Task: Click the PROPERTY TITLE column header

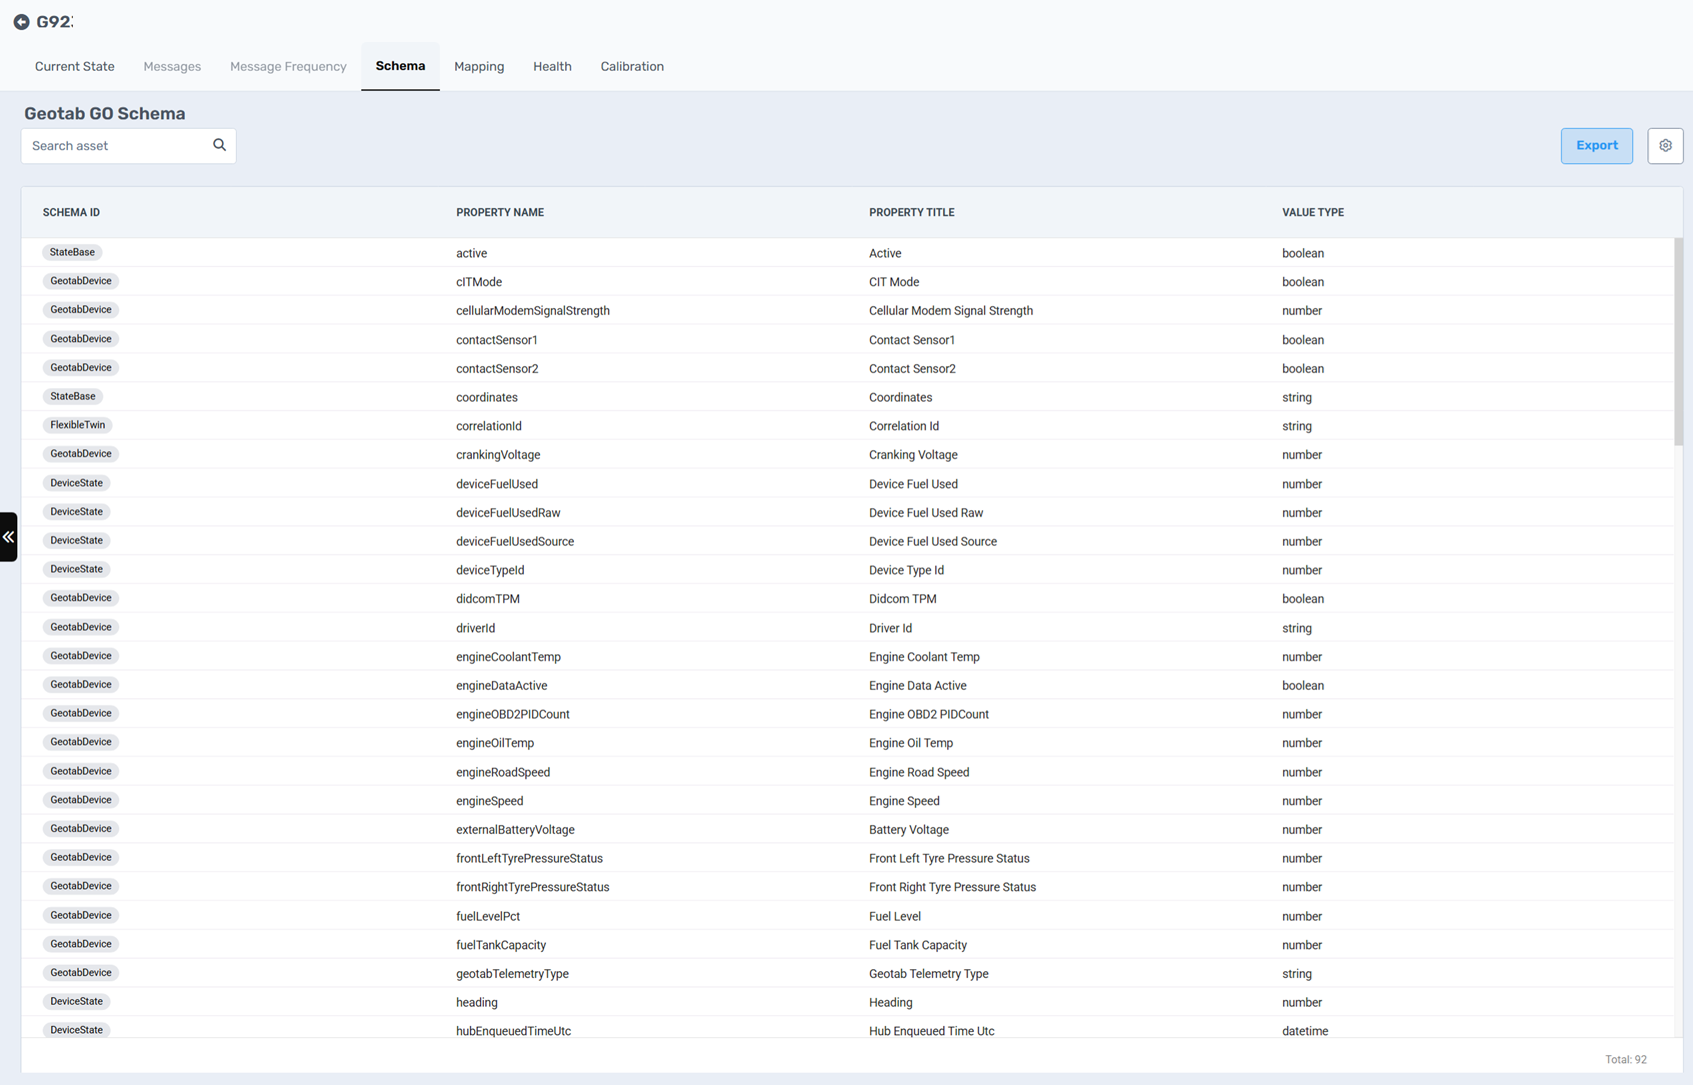Action: pyautogui.click(x=912, y=213)
